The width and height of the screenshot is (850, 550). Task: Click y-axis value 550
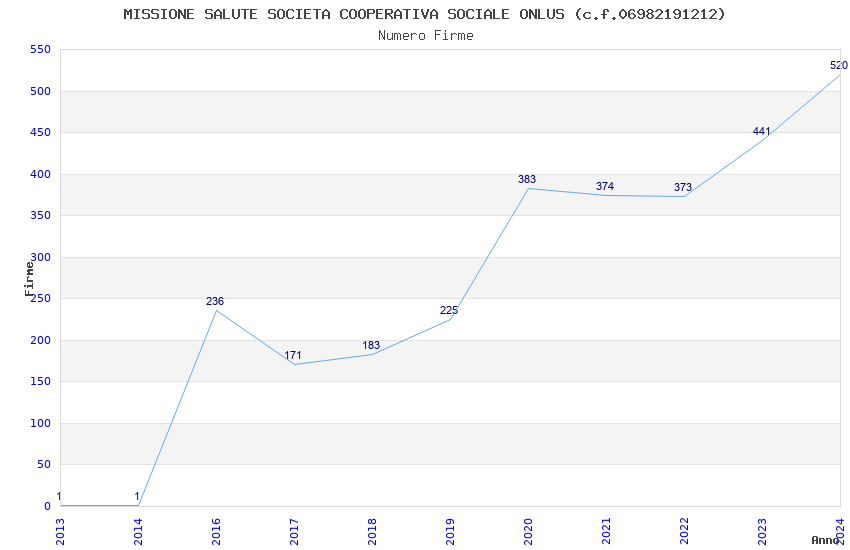click(x=40, y=49)
